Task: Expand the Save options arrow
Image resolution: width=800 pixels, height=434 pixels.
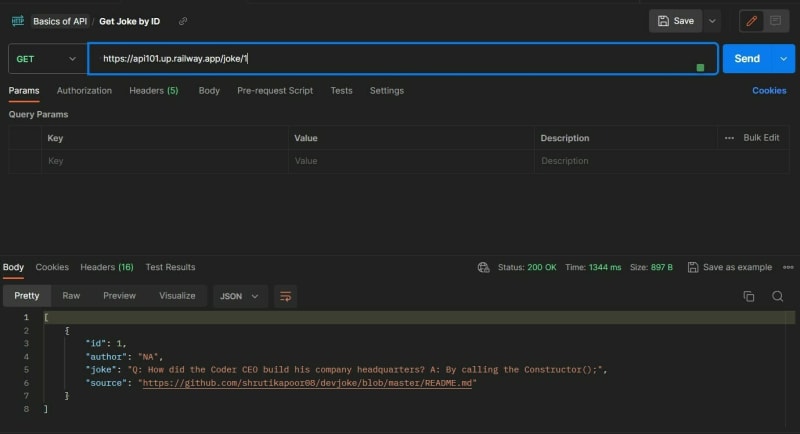Action: click(712, 21)
